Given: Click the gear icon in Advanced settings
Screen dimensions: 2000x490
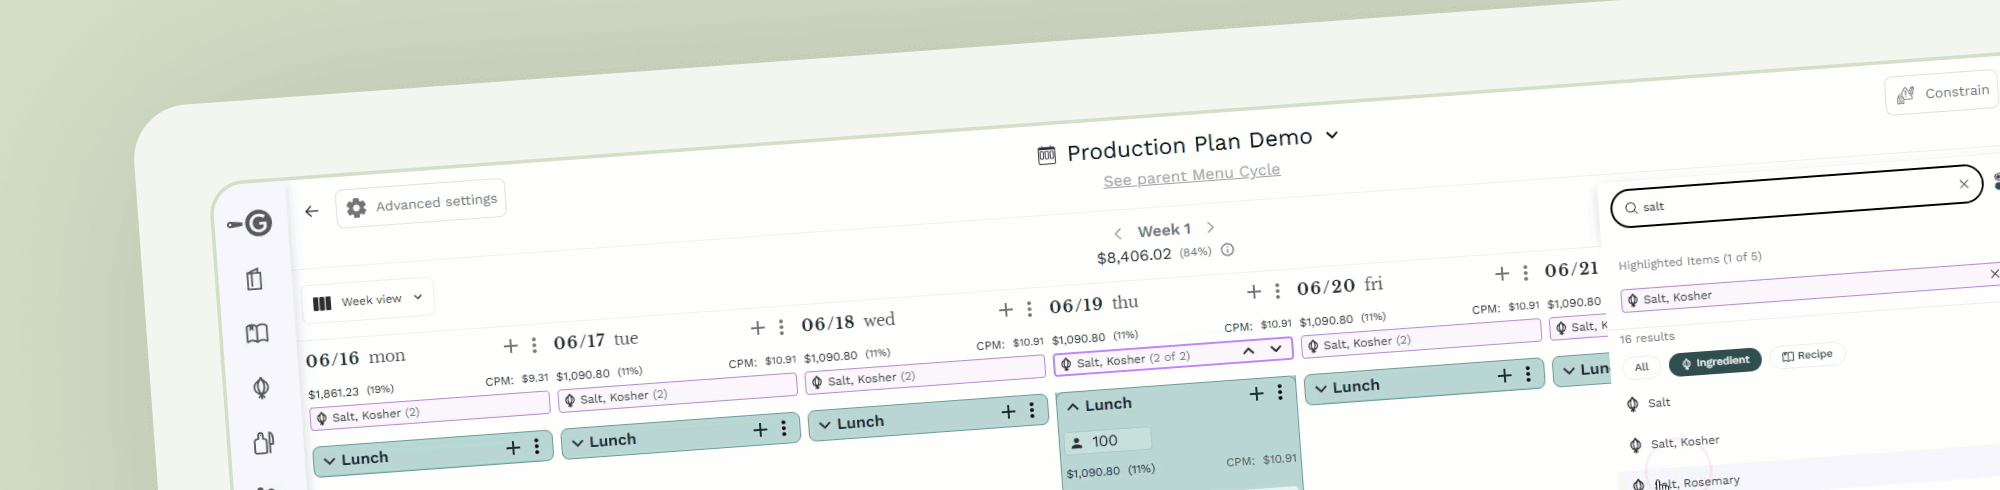Looking at the screenshot, I should [356, 207].
